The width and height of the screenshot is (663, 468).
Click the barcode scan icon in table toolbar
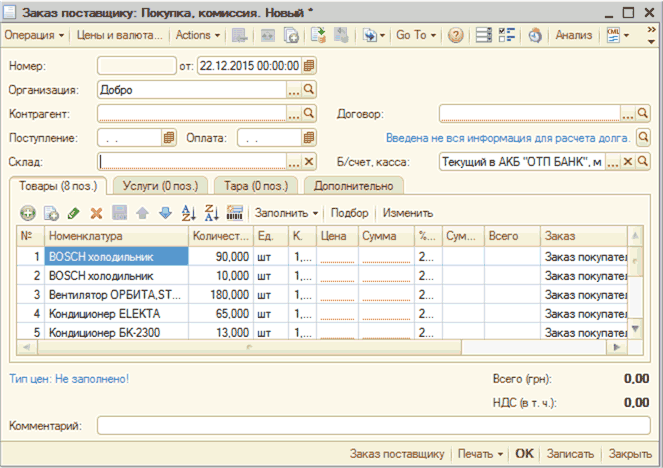pos(235,213)
